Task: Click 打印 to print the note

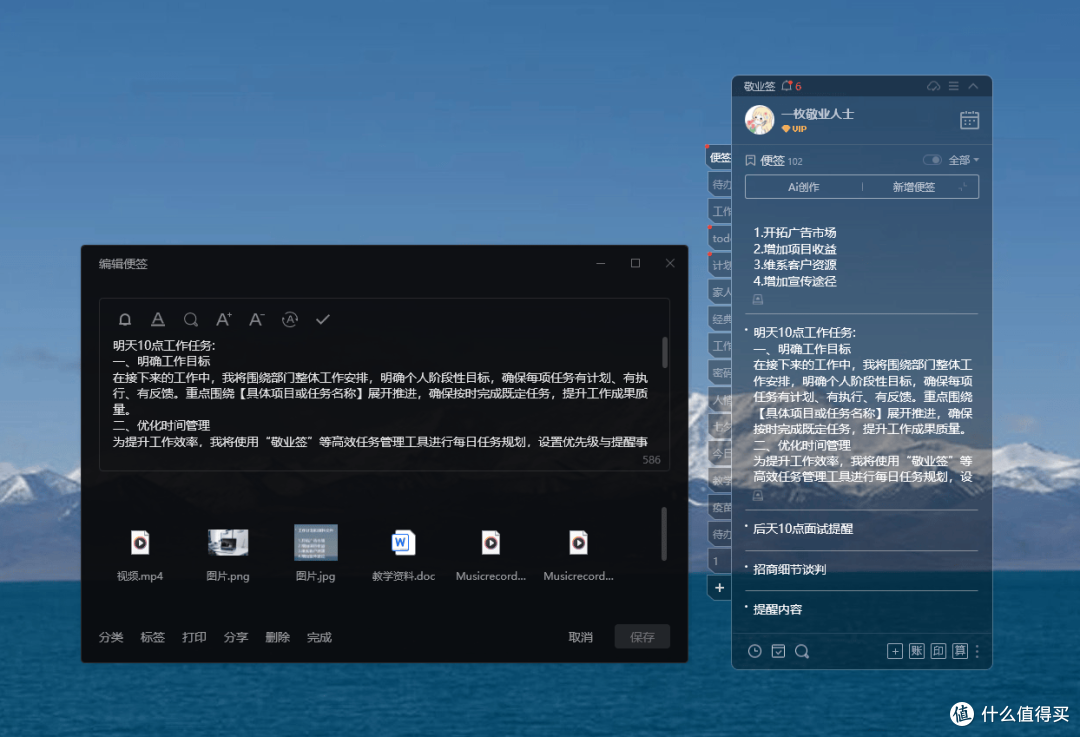Action: coord(194,637)
